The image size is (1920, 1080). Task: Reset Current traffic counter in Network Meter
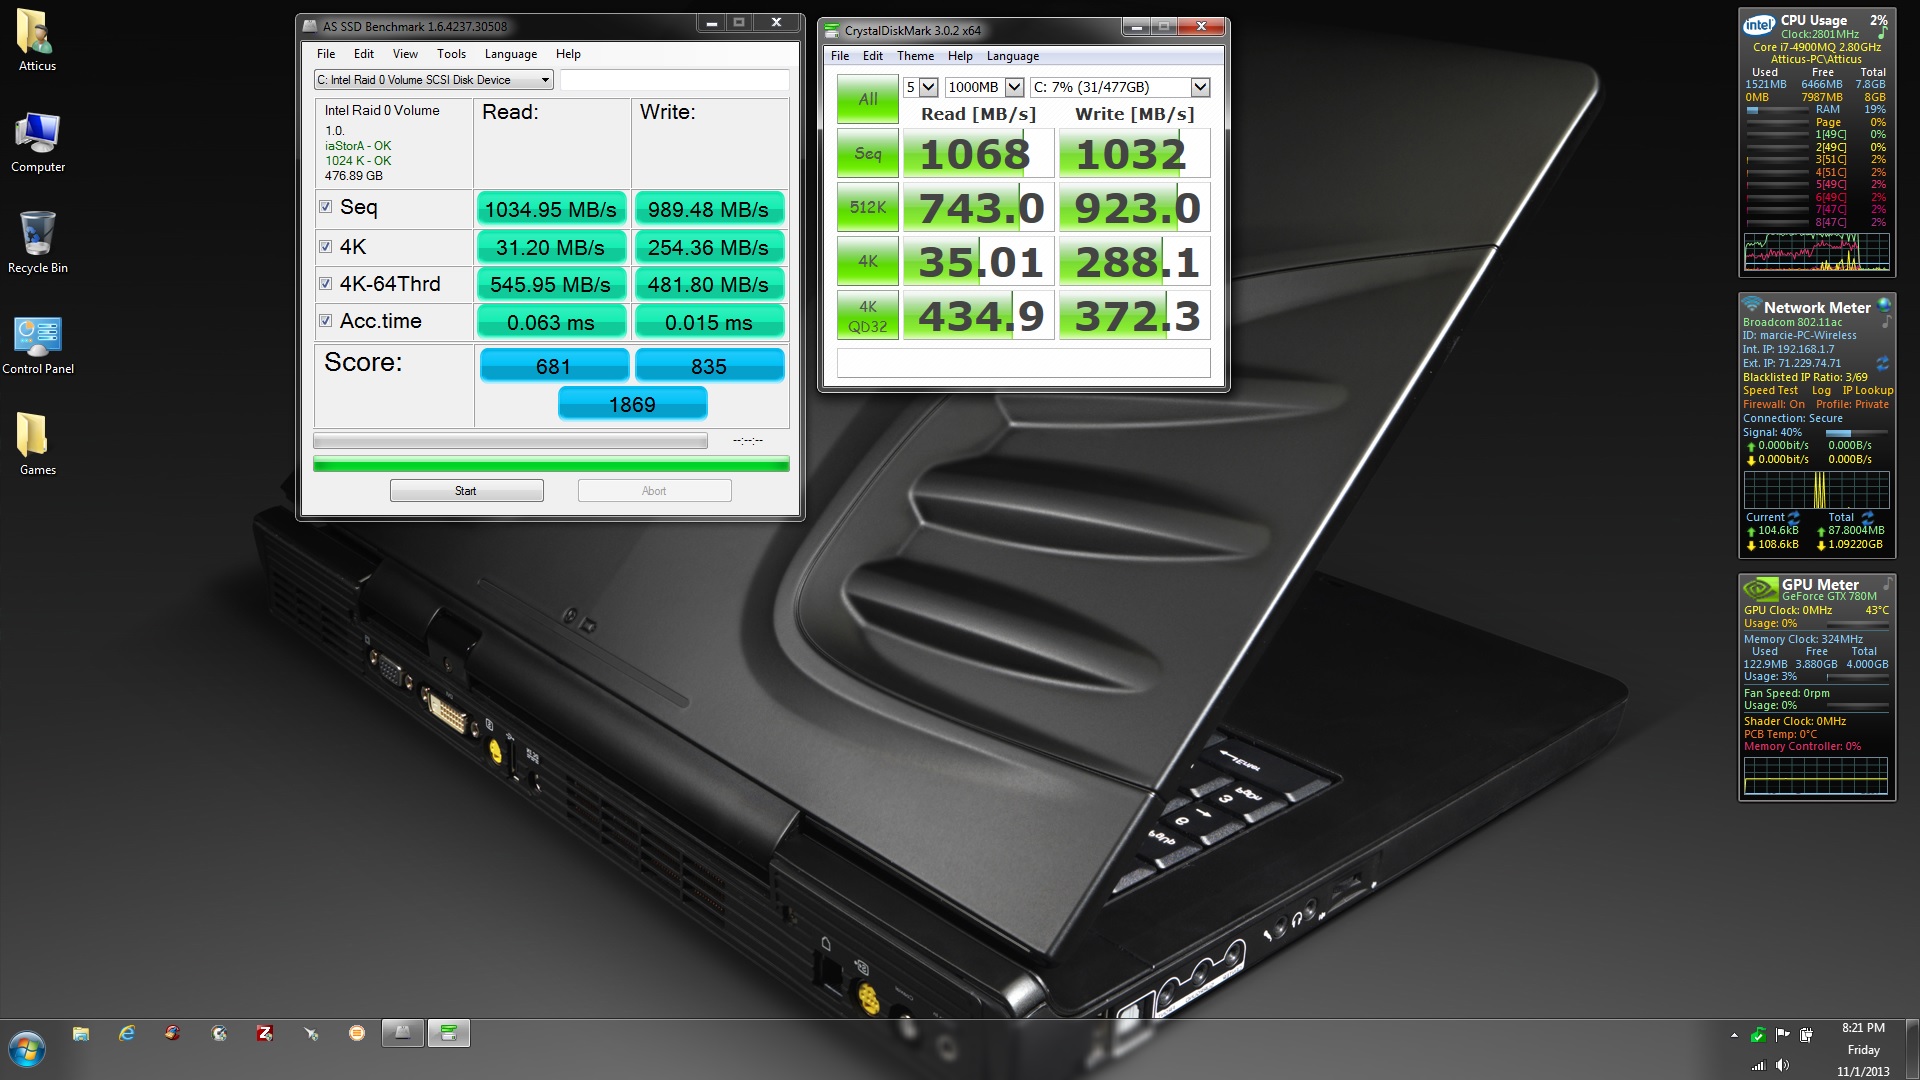1794,517
